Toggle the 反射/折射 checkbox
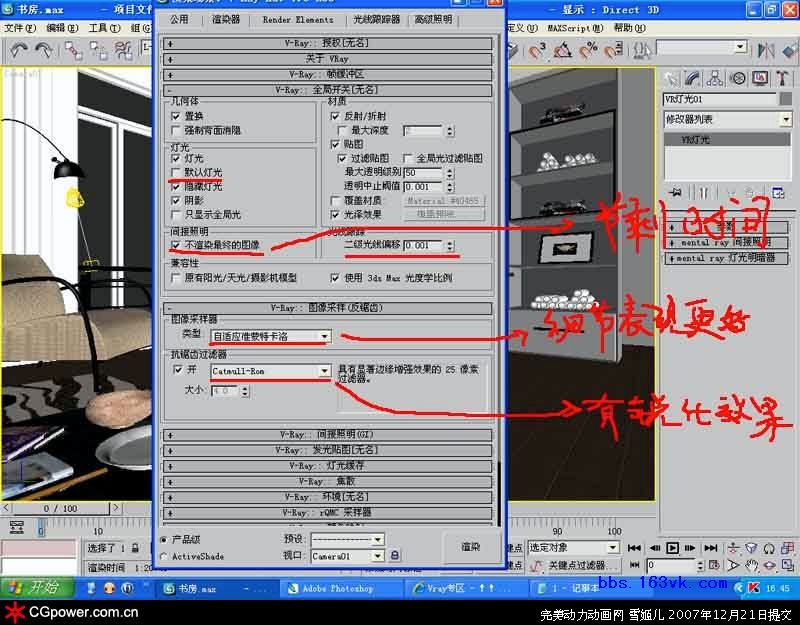 (x=335, y=116)
